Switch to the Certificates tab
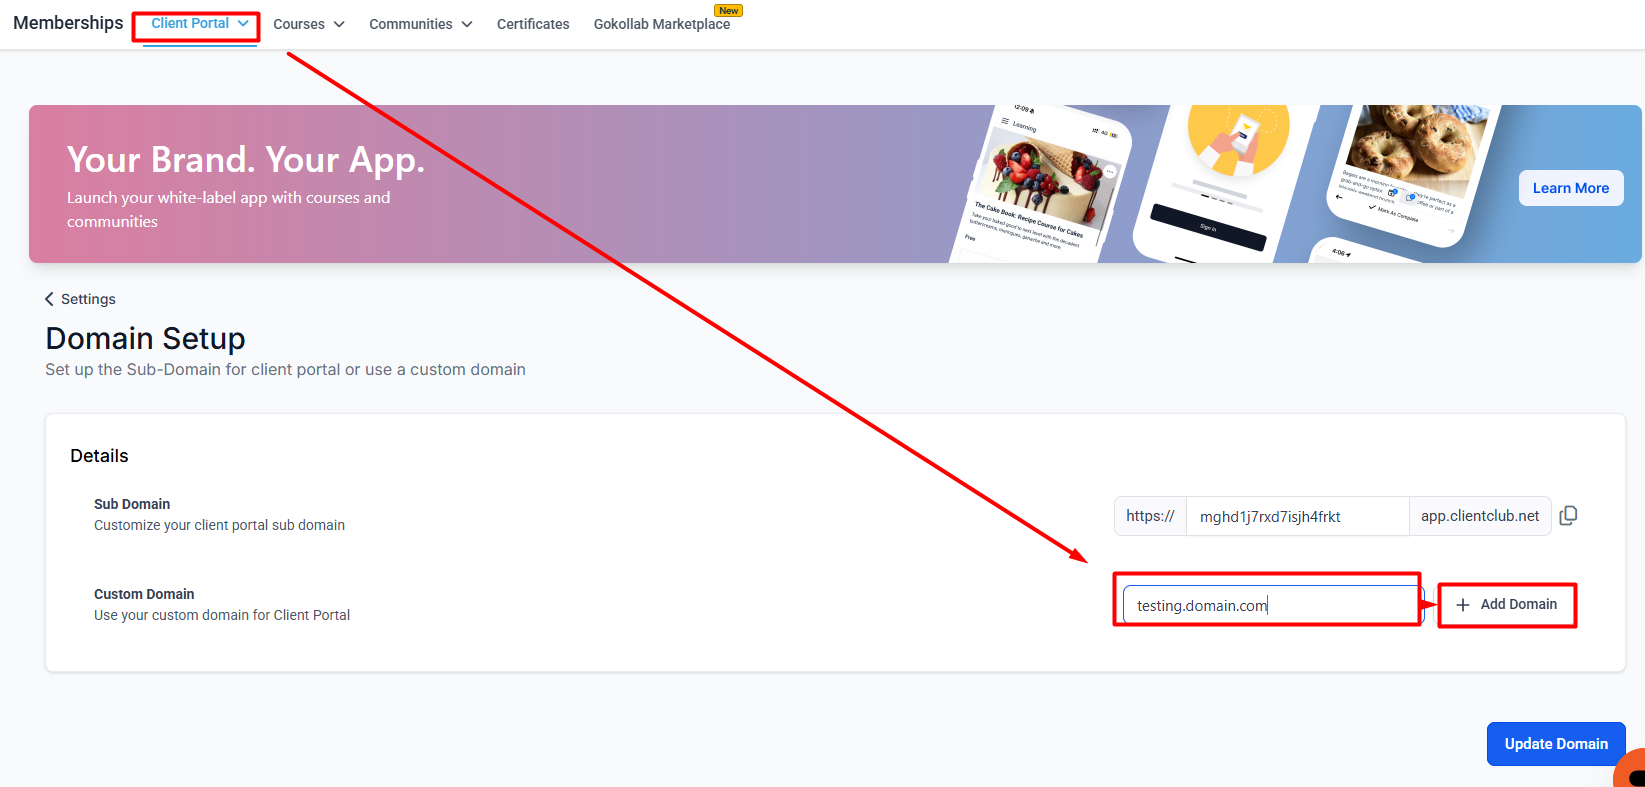This screenshot has width=1645, height=787. click(533, 24)
